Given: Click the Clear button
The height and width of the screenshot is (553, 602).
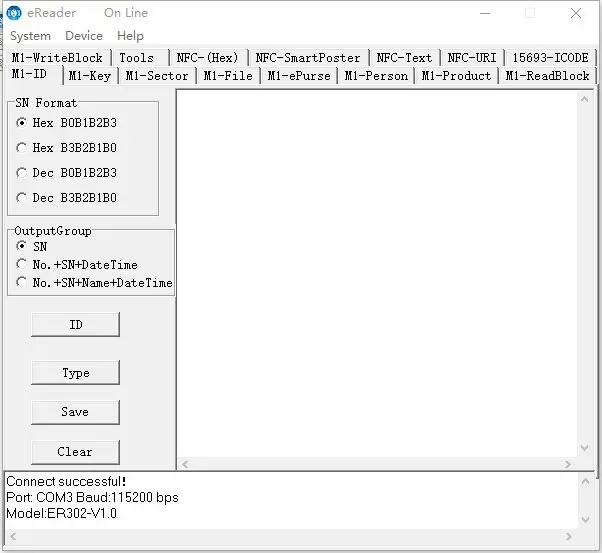Looking at the screenshot, I should (75, 452).
